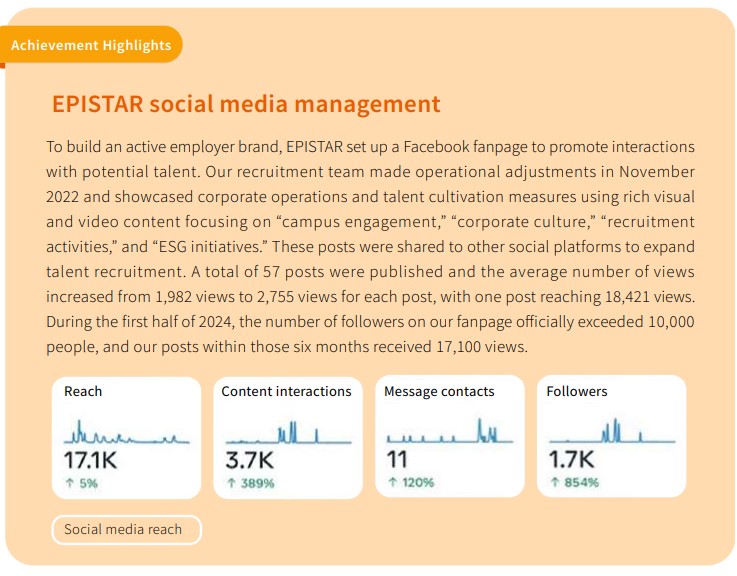Click the Message contacts sparkline chart
This screenshot has height=576, width=737.
click(x=449, y=433)
